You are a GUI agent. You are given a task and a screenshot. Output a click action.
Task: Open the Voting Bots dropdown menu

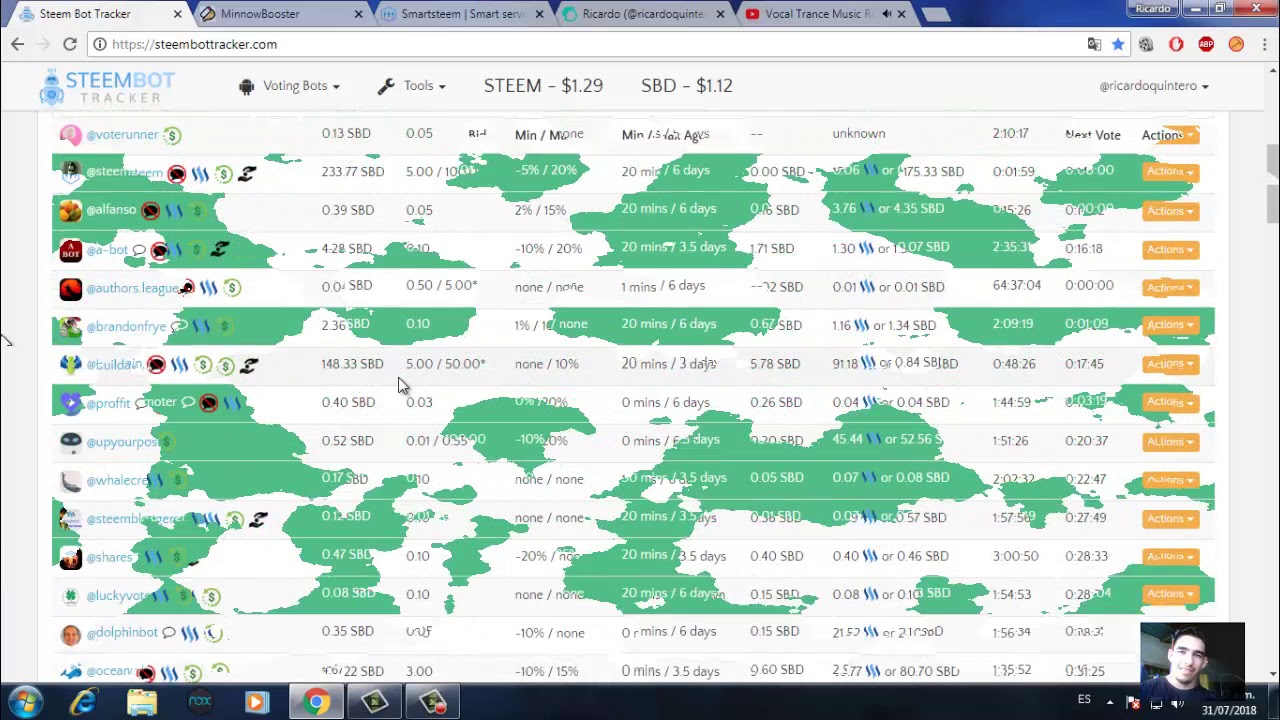click(289, 86)
